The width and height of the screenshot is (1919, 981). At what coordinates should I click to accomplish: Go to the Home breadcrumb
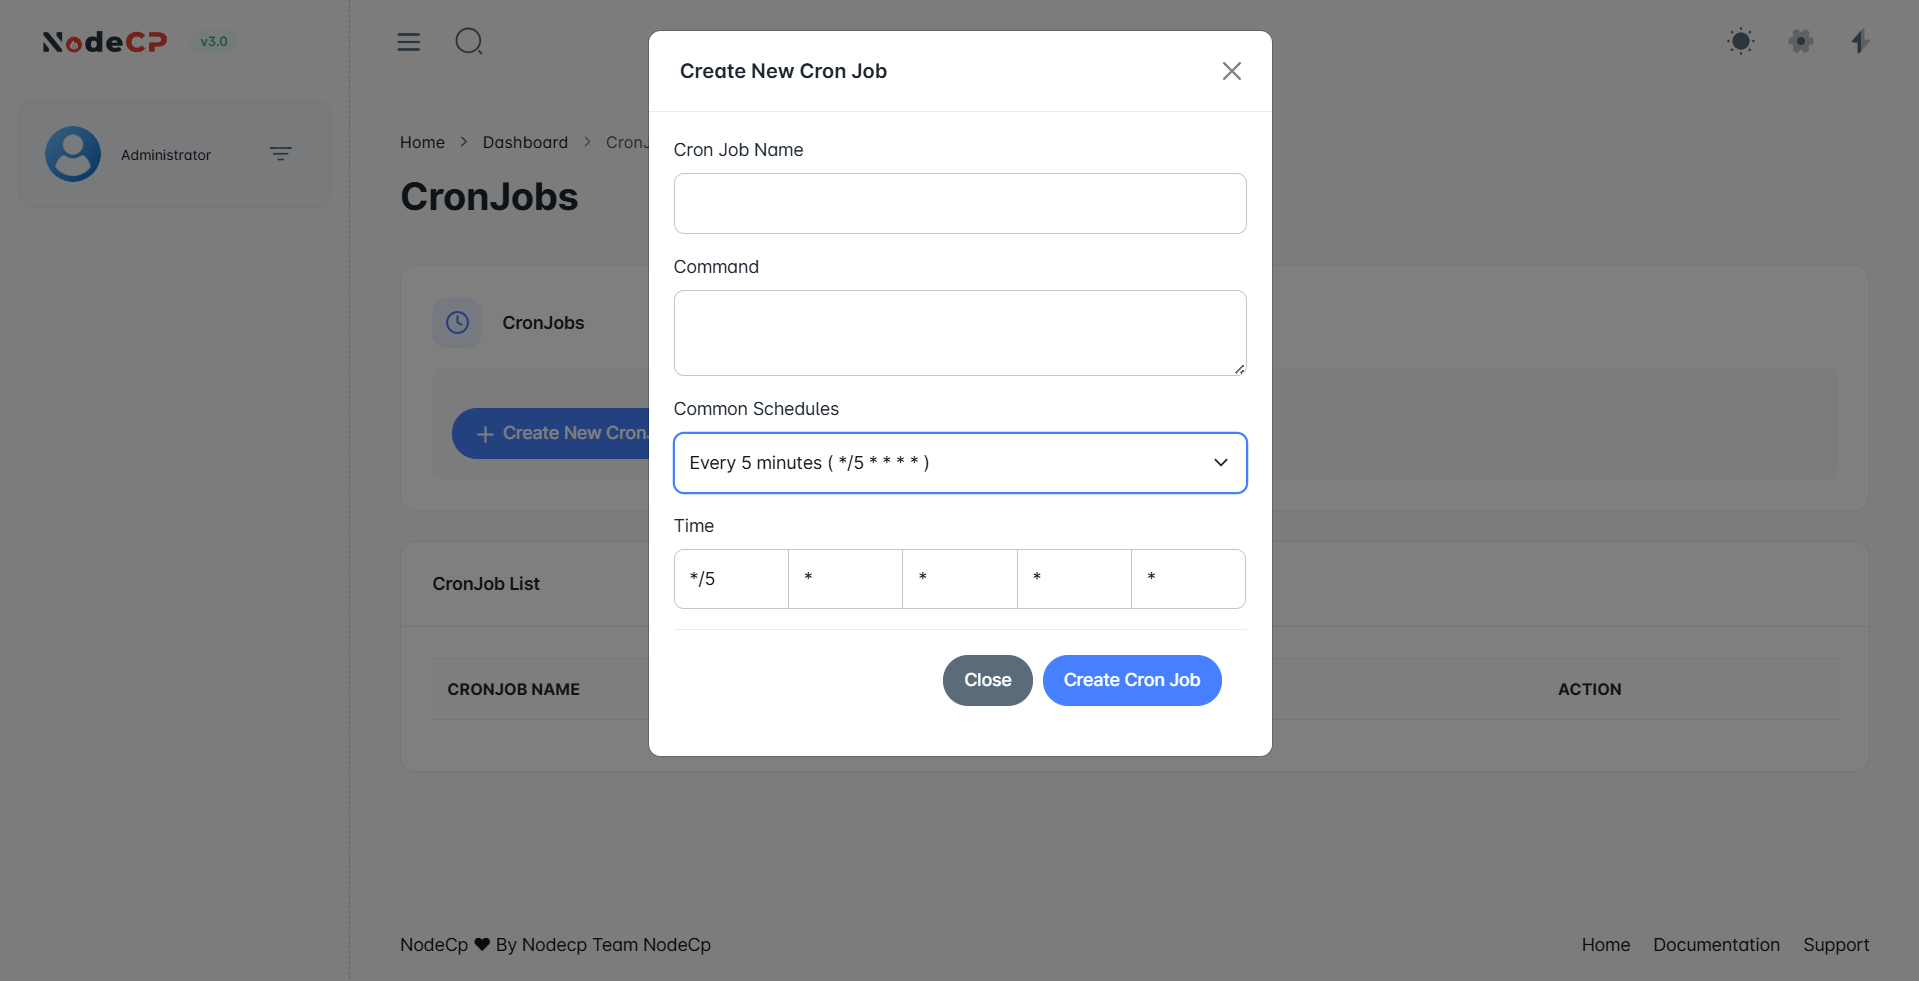422,143
